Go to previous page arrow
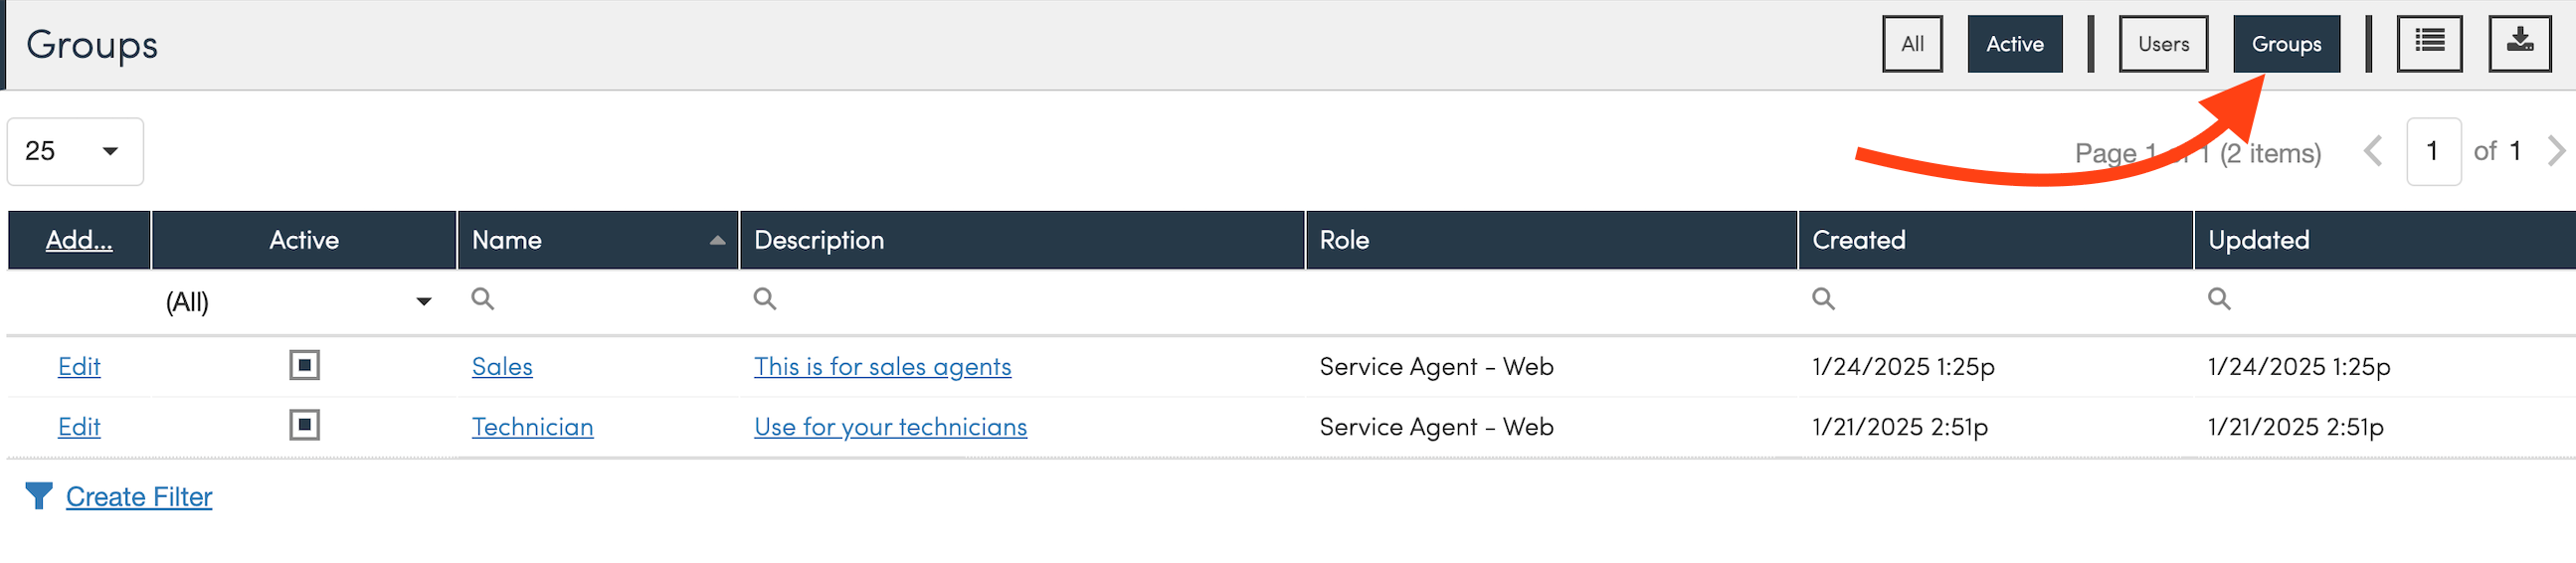Screen dimensions: 2576x563 pos(2373,151)
